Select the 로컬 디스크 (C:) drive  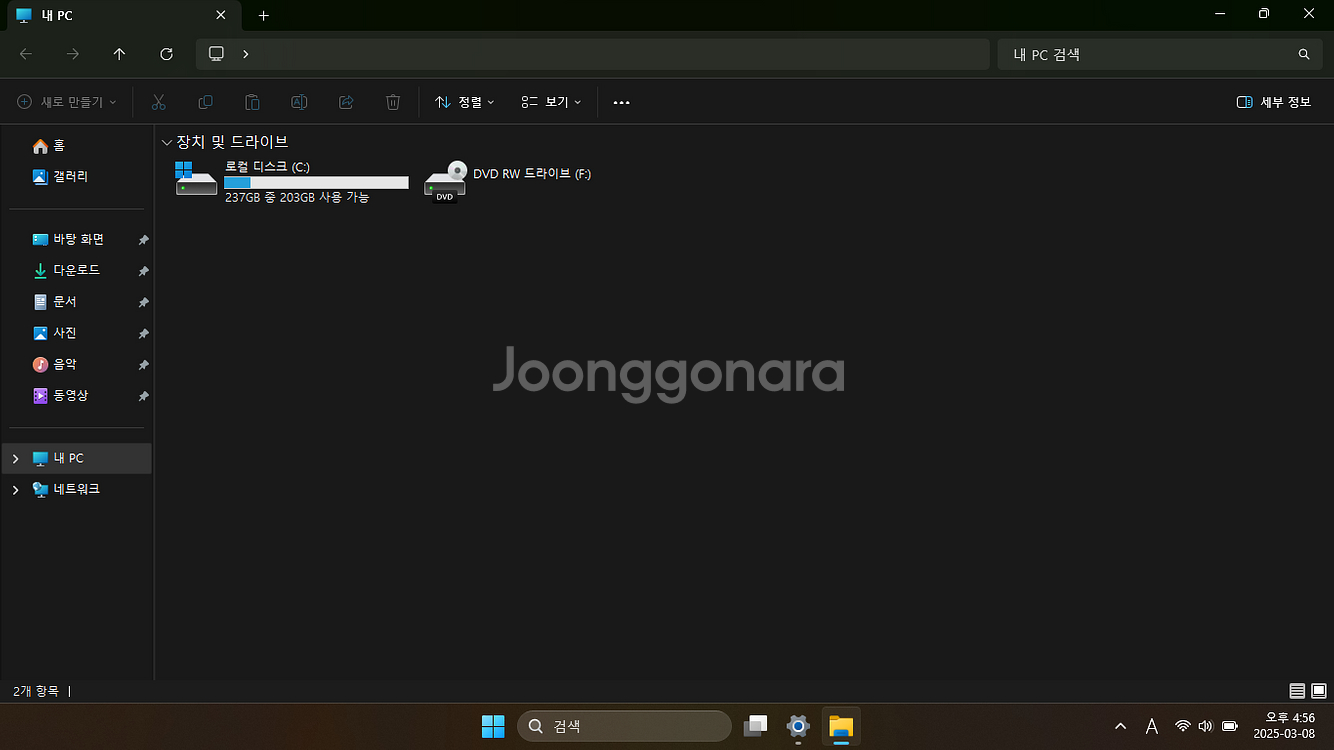(292, 181)
